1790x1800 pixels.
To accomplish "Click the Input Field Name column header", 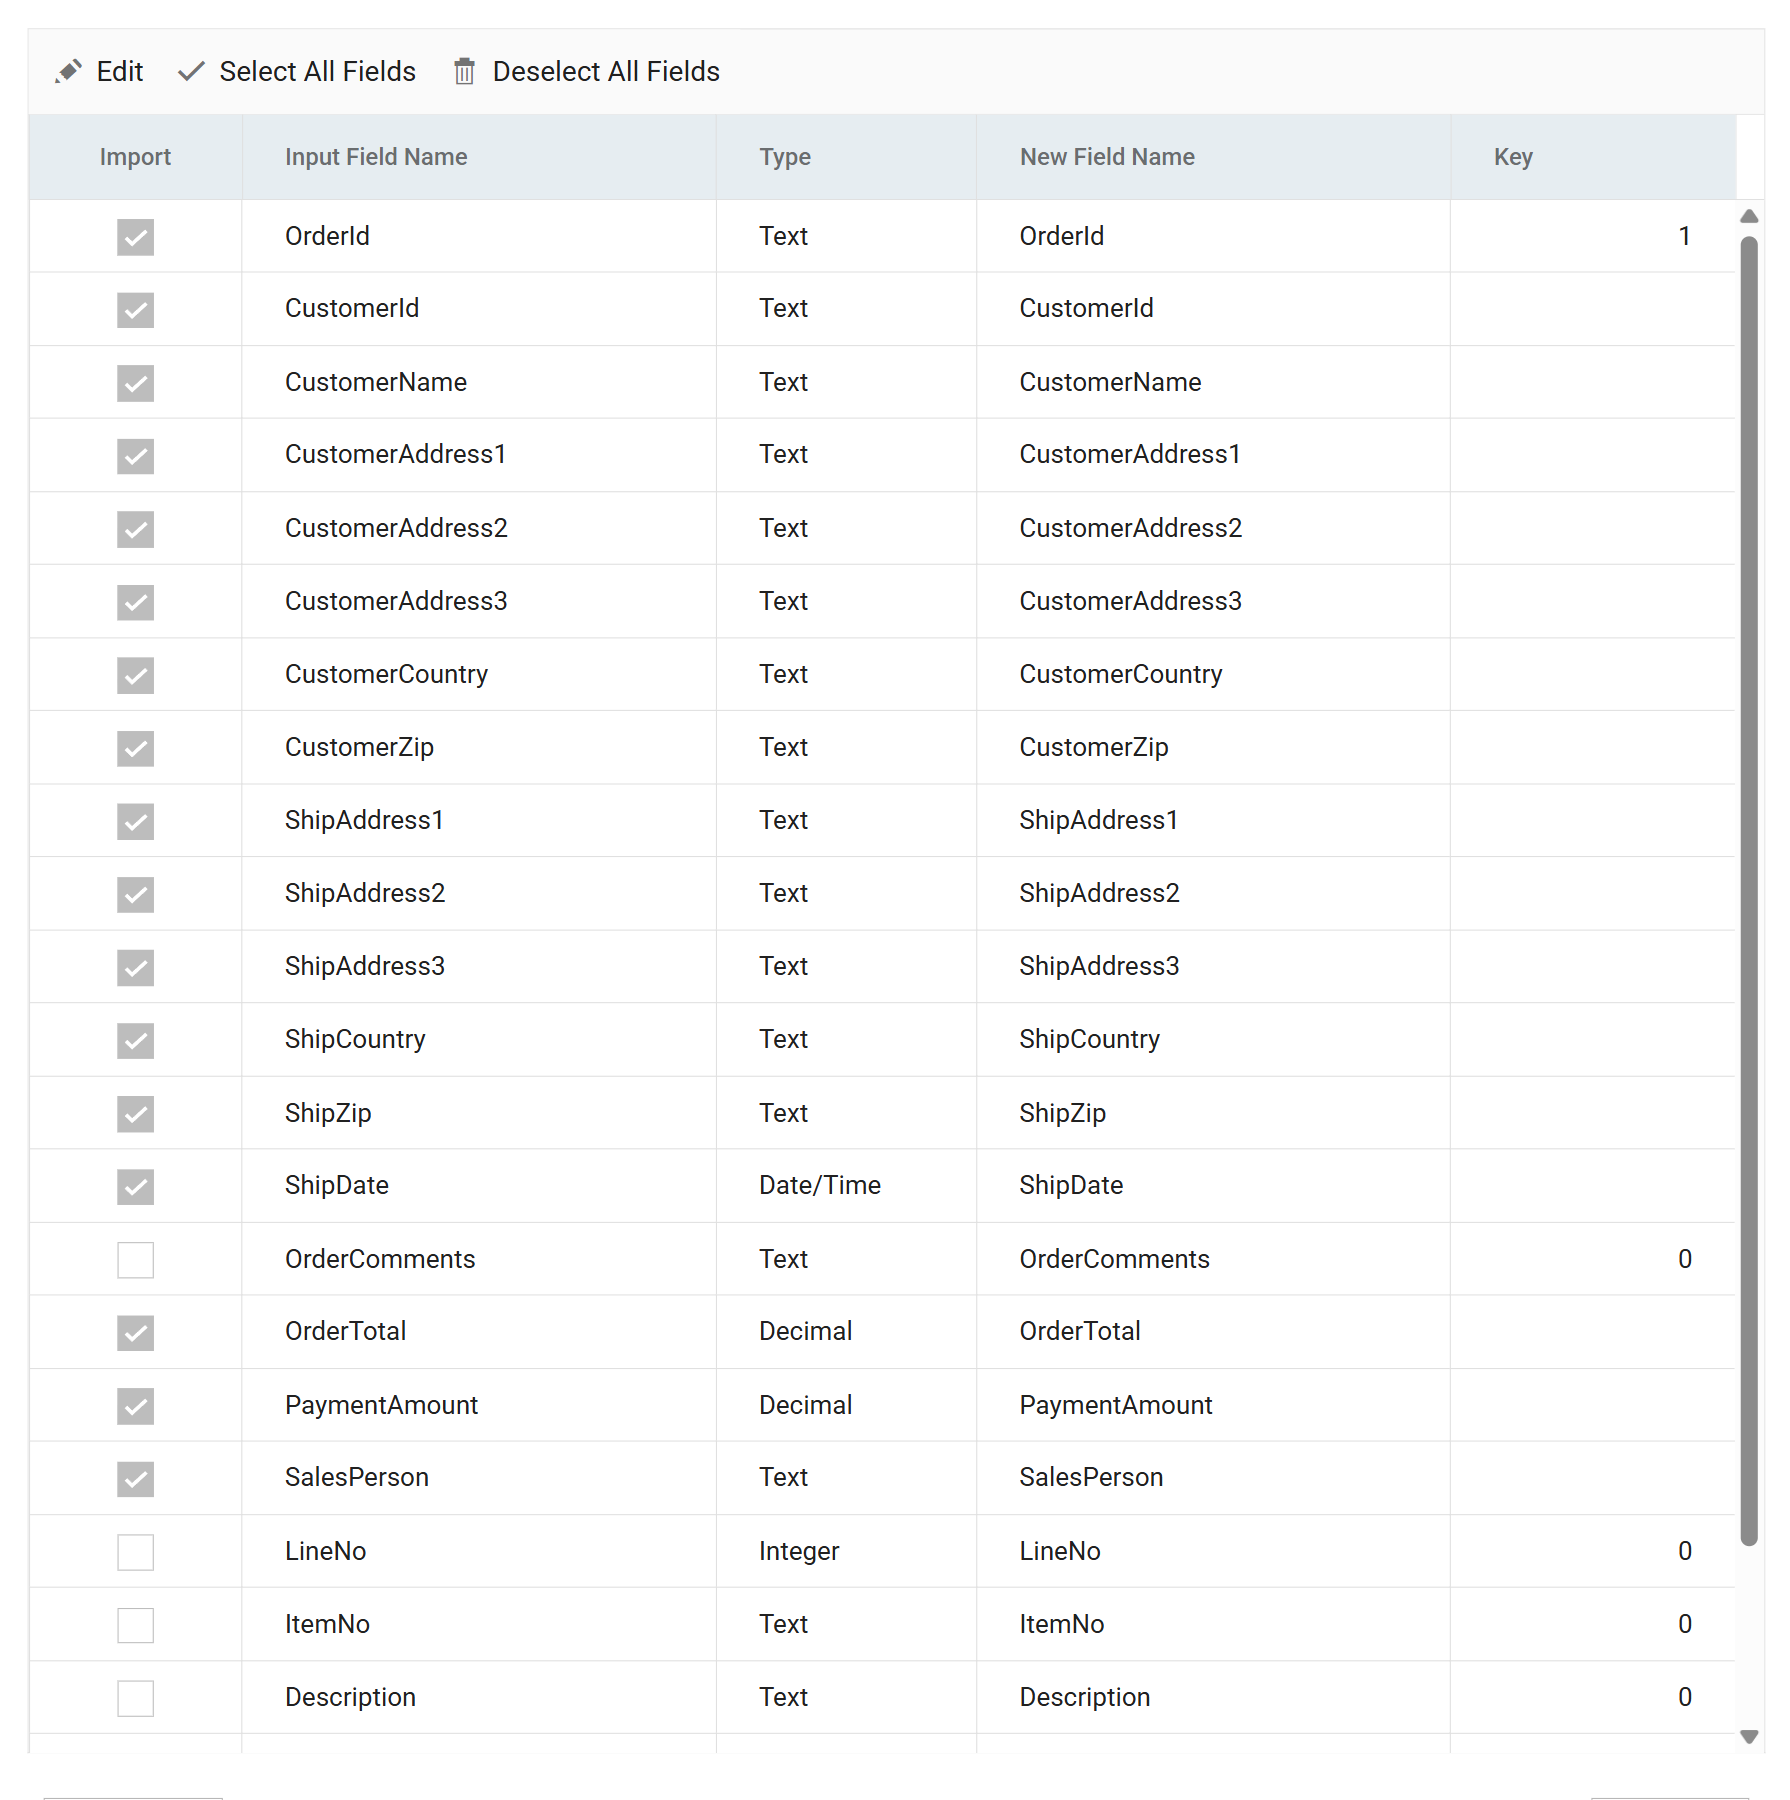I will 479,157.
